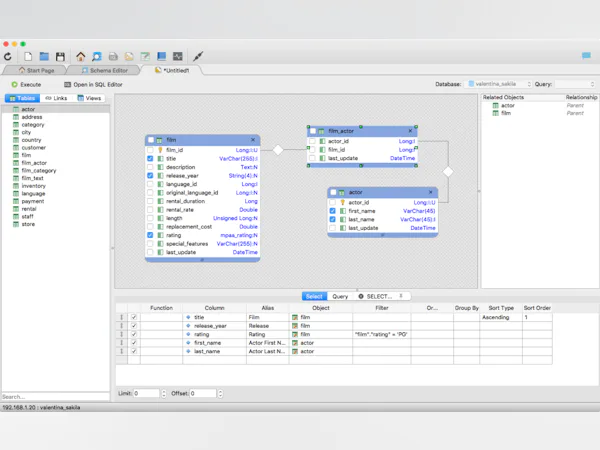
Task: Click the refresh icon in the toolbar
Action: (x=8, y=57)
